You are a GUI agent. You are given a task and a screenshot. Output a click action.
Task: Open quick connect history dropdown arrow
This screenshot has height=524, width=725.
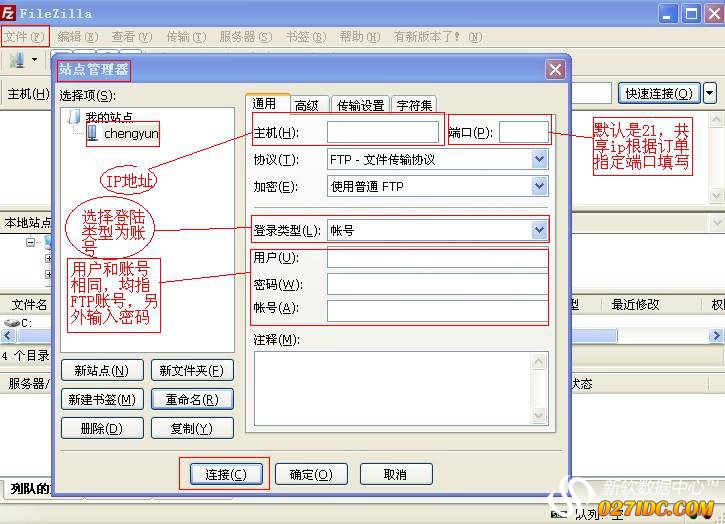coord(710,93)
